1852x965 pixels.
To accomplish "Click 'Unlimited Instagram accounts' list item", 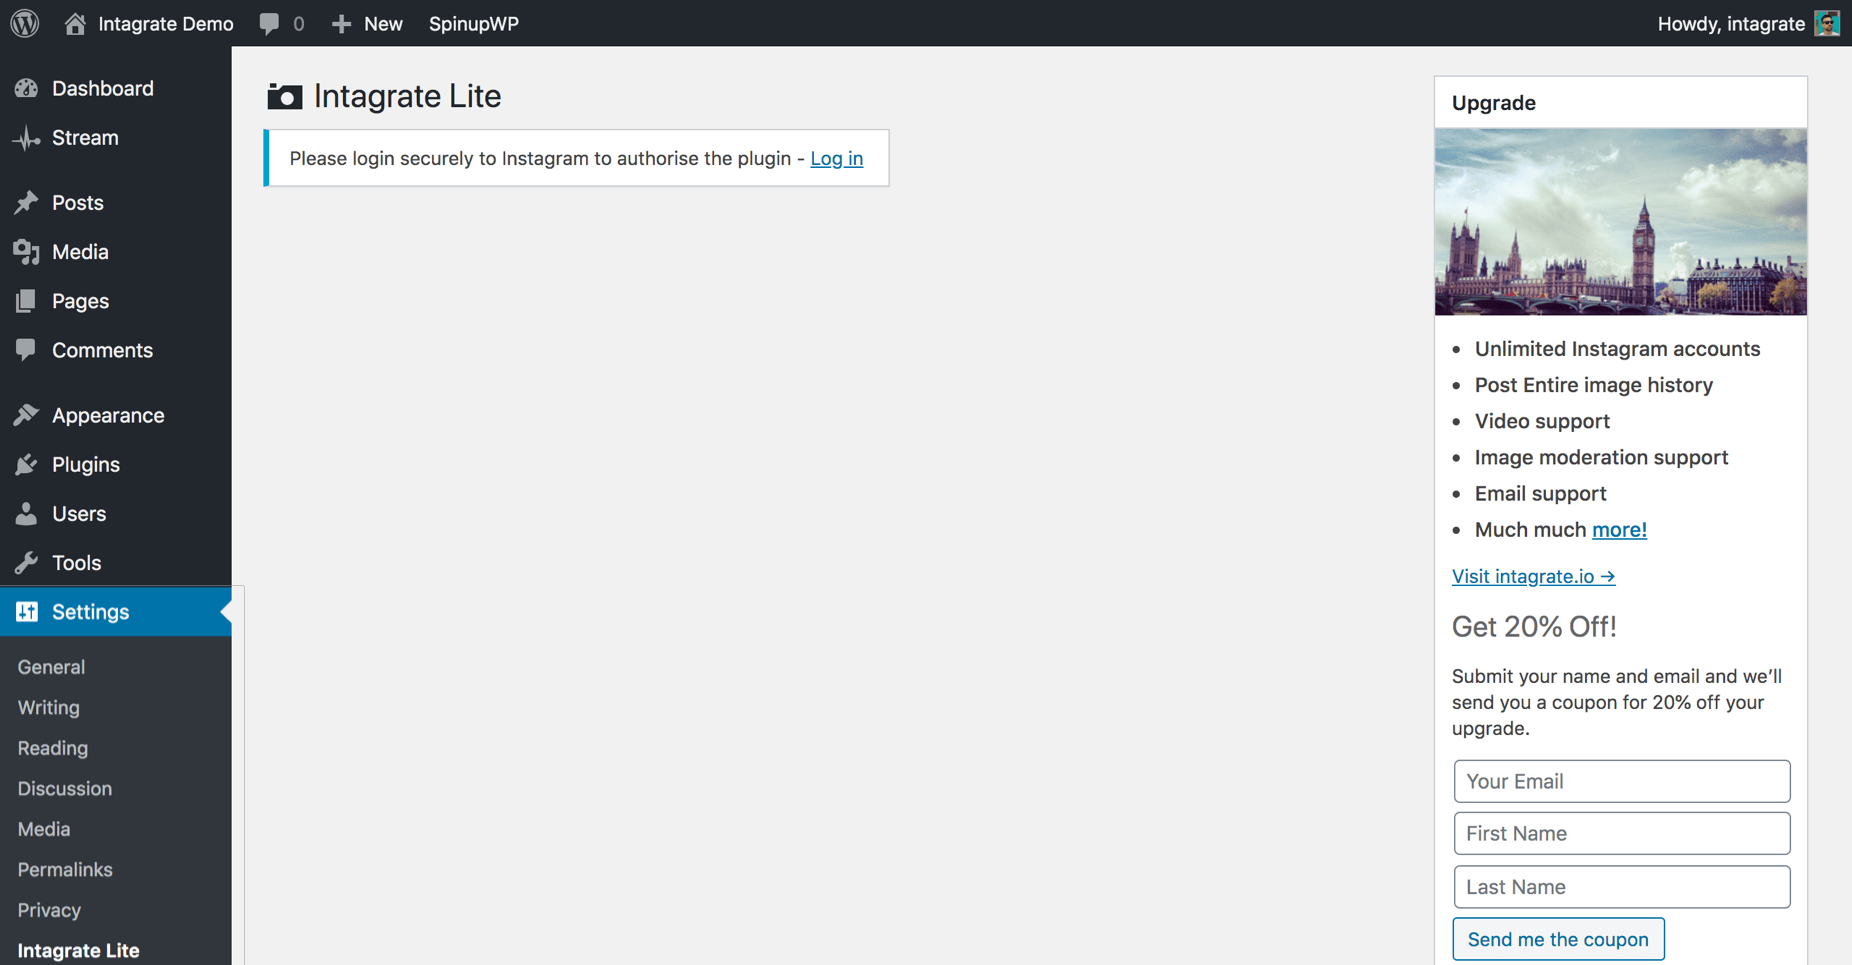I will click(x=1617, y=349).
